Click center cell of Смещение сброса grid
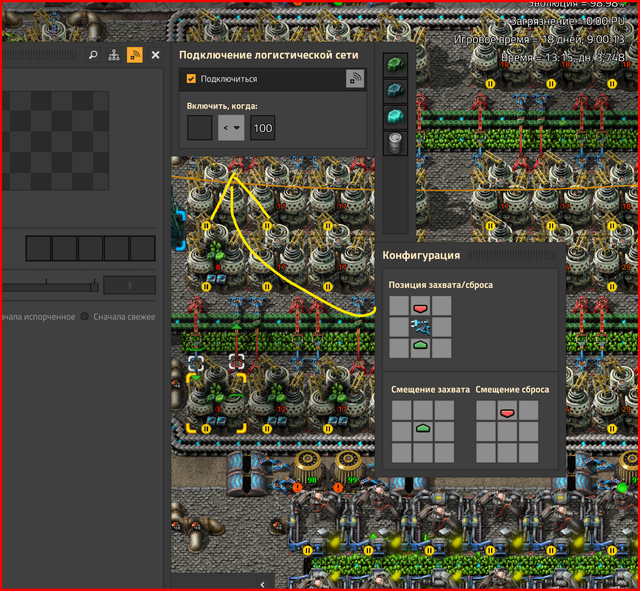 507,431
